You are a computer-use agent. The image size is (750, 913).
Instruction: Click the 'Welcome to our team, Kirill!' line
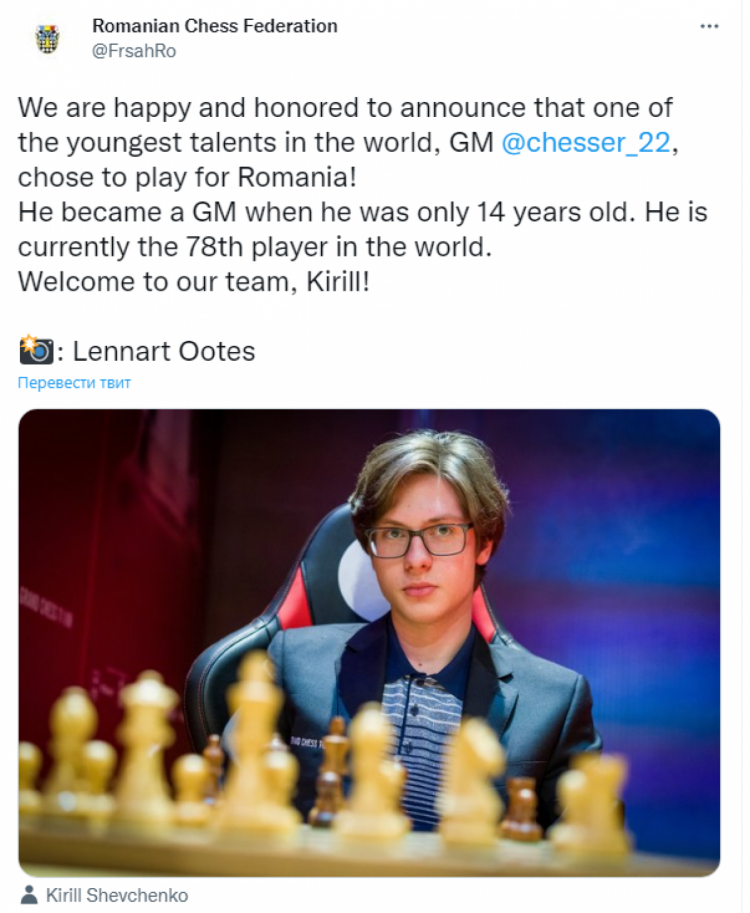pos(194,281)
